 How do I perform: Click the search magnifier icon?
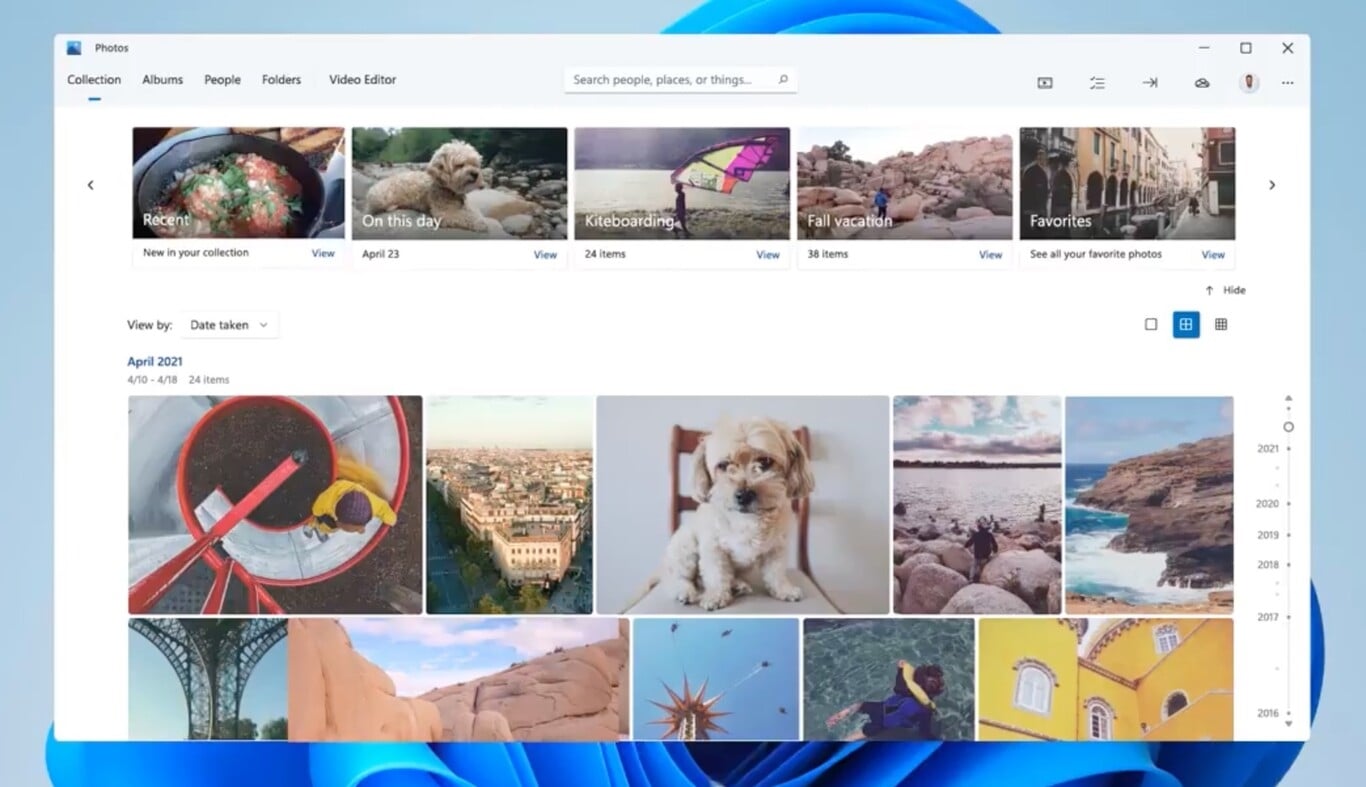coord(783,79)
